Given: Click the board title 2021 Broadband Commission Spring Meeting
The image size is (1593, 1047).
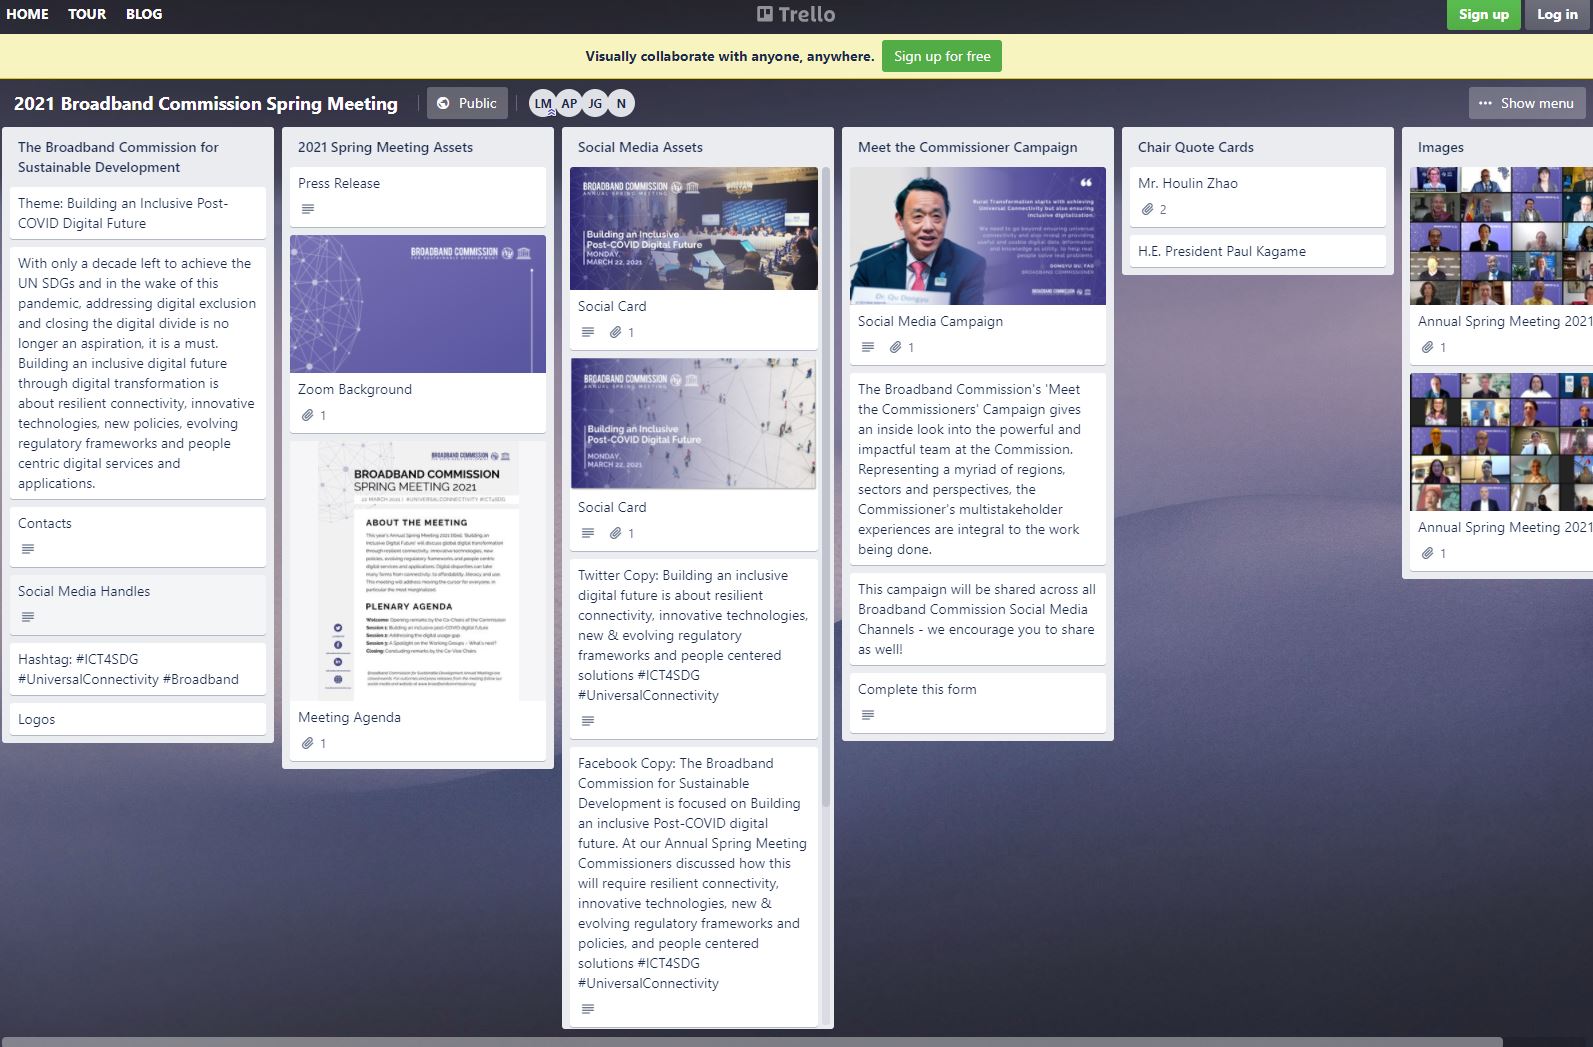Looking at the screenshot, I should point(206,103).
